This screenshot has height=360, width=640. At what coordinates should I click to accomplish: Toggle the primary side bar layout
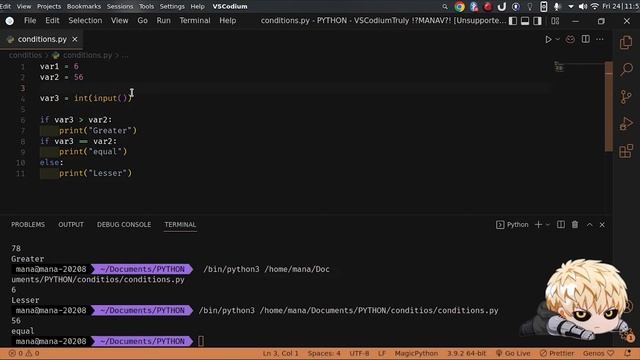[513, 21]
